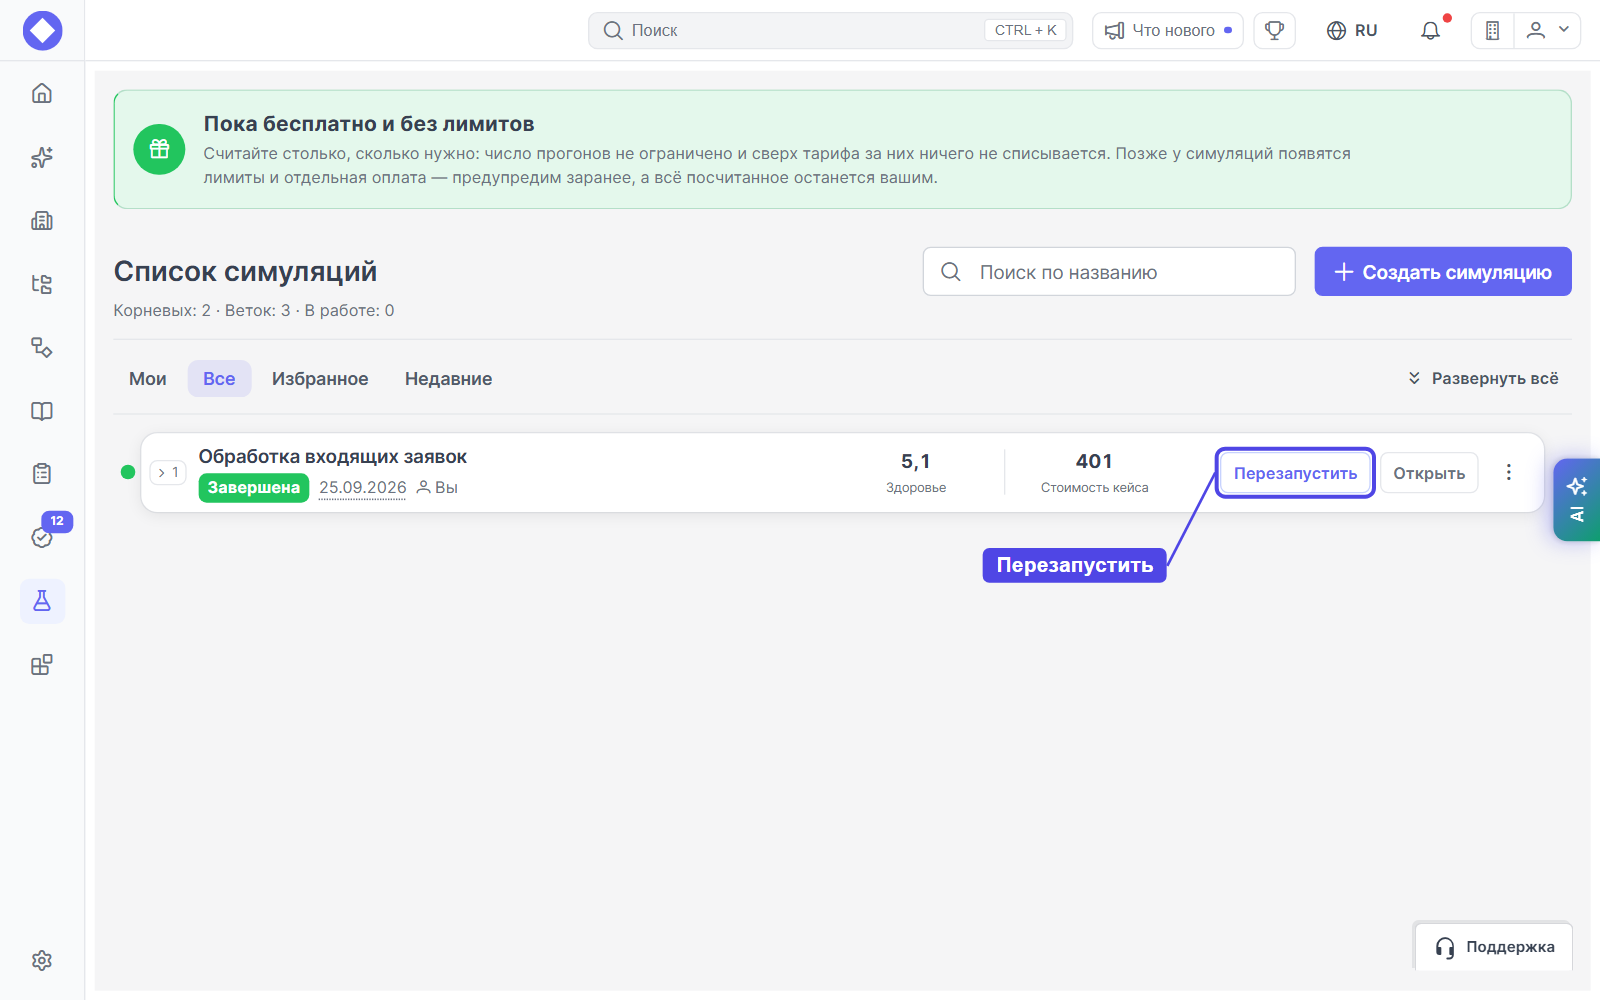Click the health value 5,1
This screenshot has width=1600, height=1000.
click(x=916, y=461)
